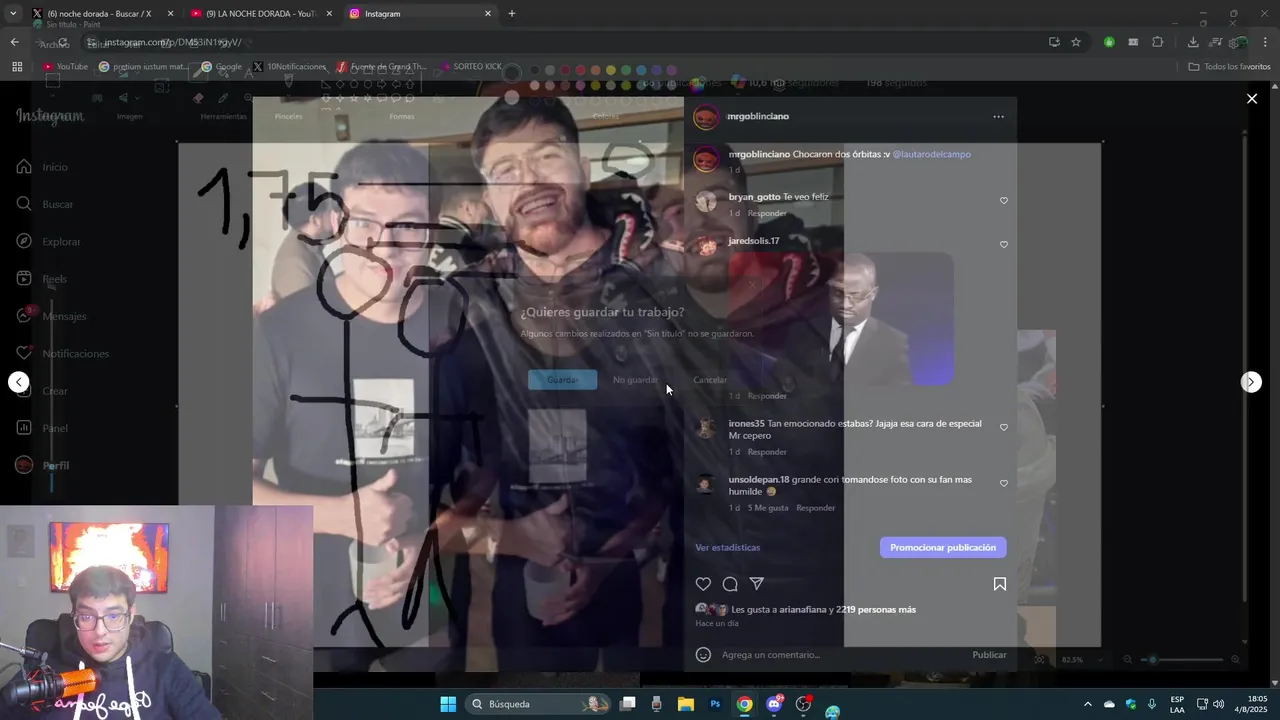This screenshot has width=1280, height=720.
Task: Open the mrgoblinciano profile from the post header
Action: tap(758, 117)
